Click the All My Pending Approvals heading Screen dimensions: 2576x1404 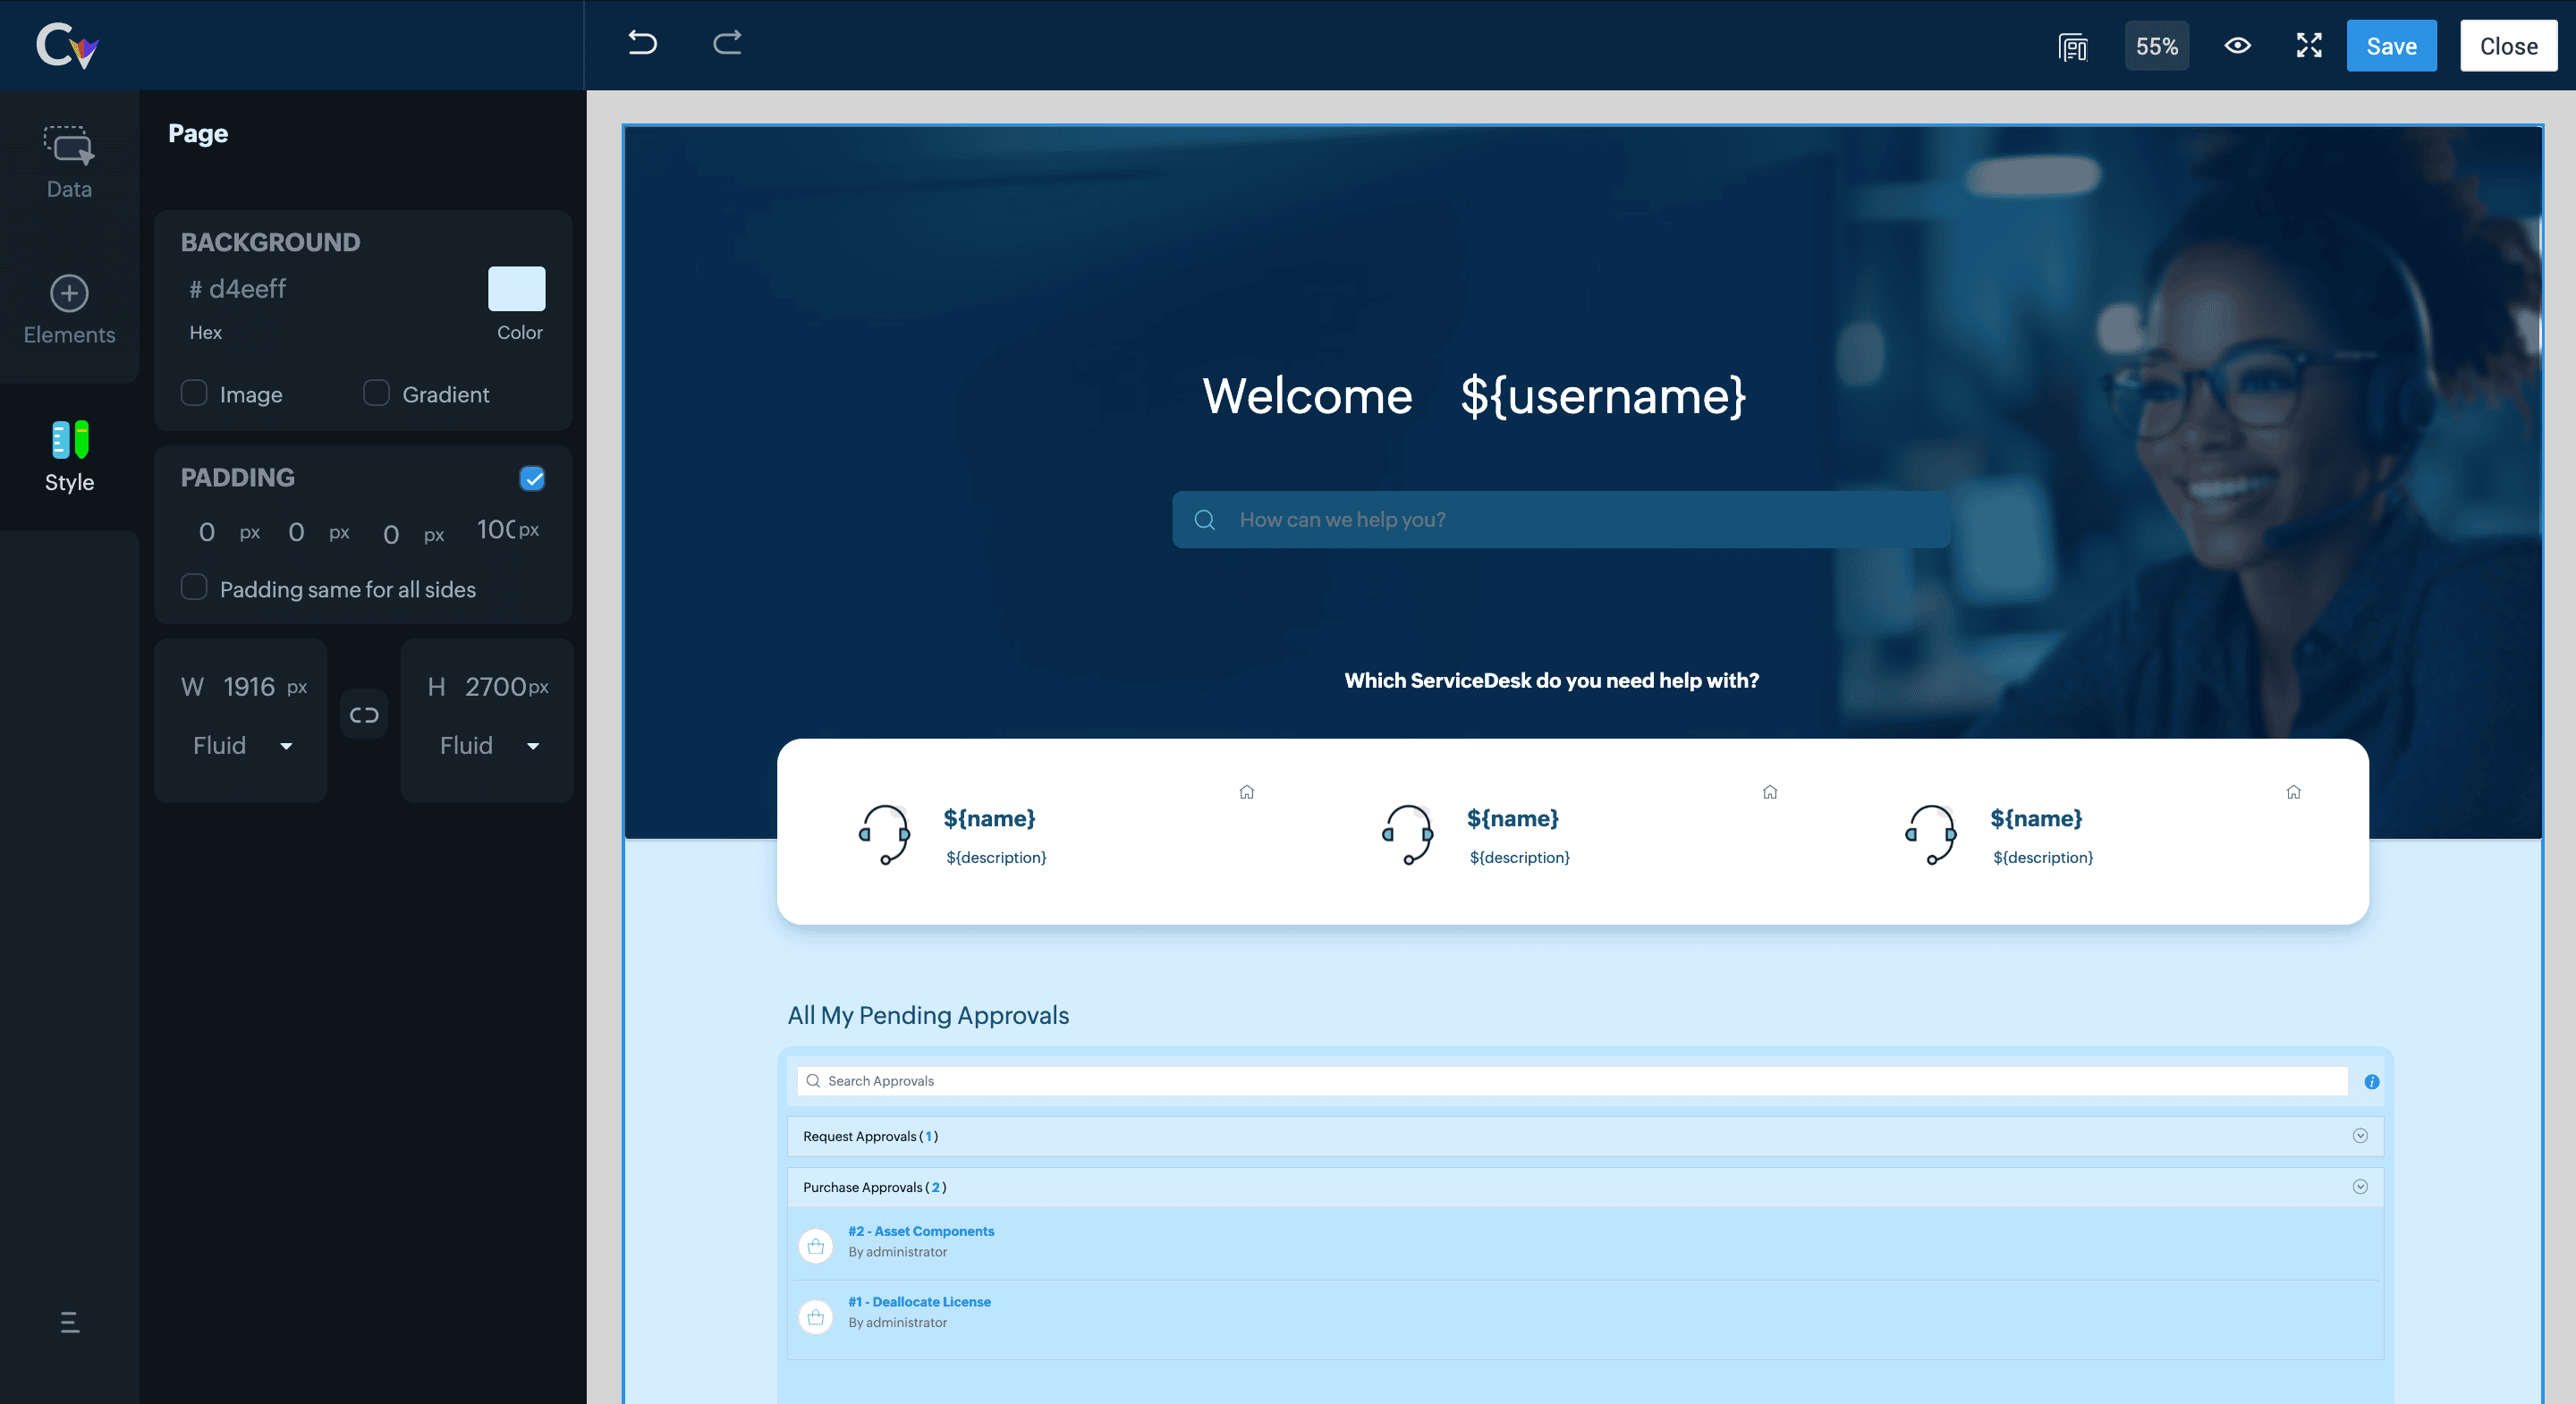coord(928,1015)
